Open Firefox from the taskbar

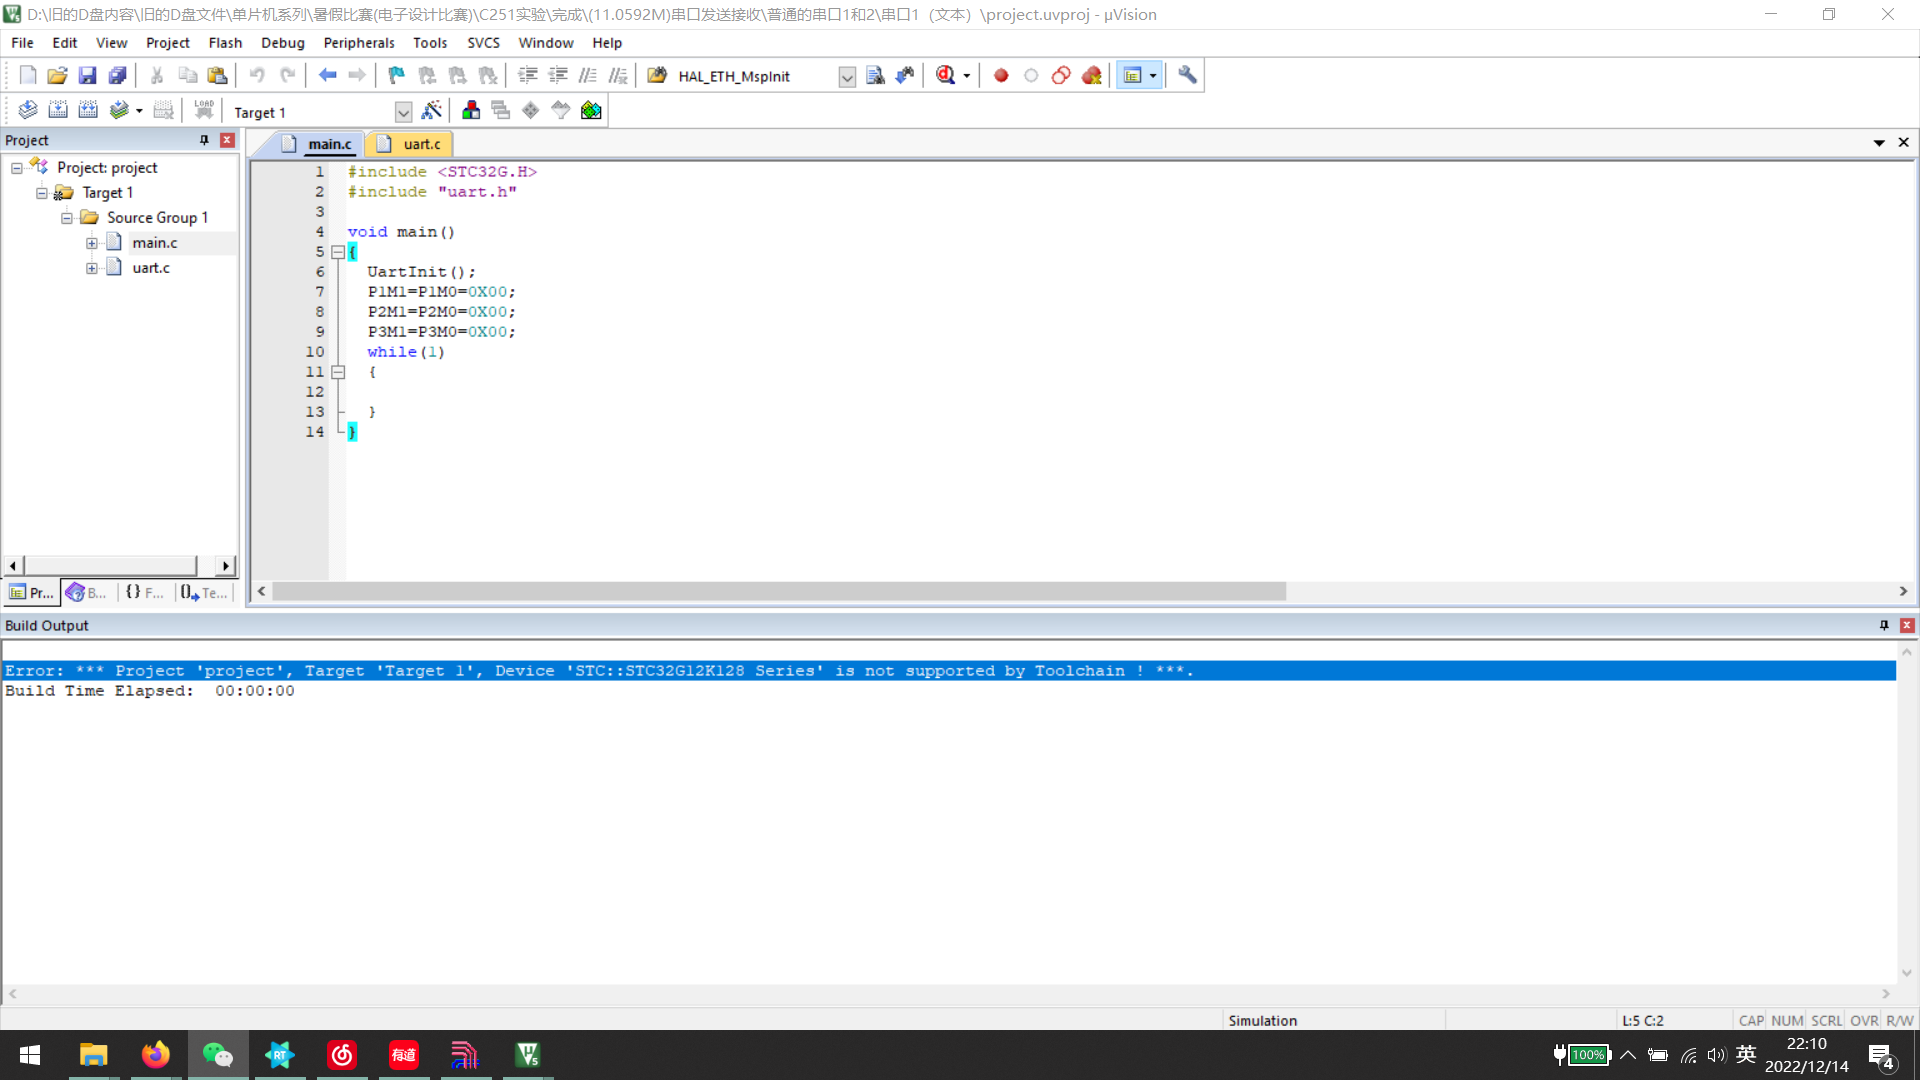coord(155,1055)
